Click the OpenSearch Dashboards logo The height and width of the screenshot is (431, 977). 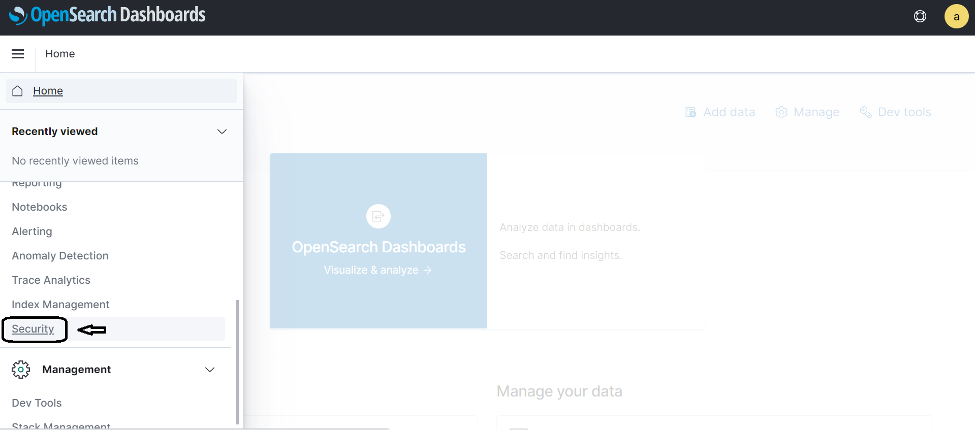tap(107, 15)
